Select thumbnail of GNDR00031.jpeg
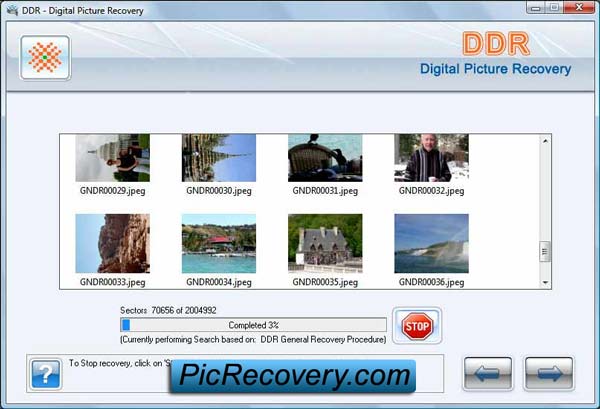600x409 pixels. (x=325, y=158)
